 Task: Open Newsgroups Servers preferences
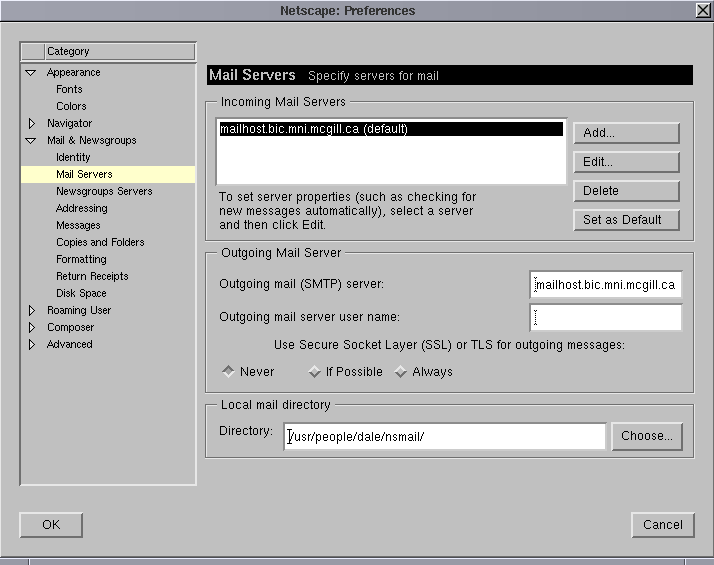(x=104, y=191)
